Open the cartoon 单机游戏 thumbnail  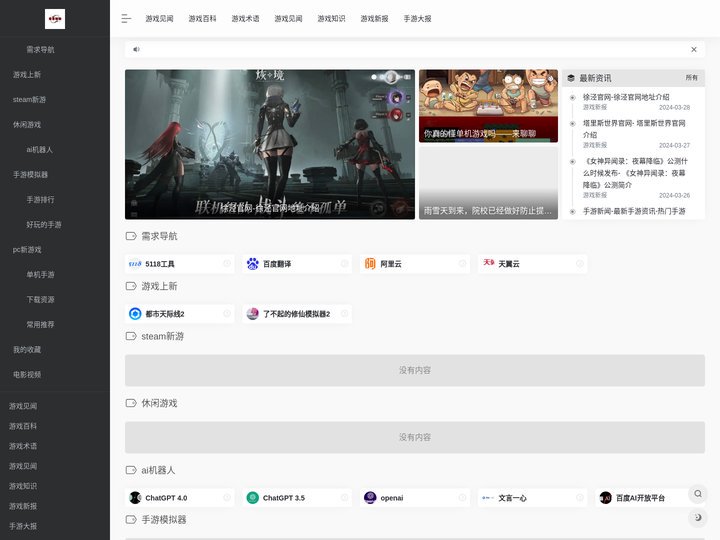(x=488, y=106)
